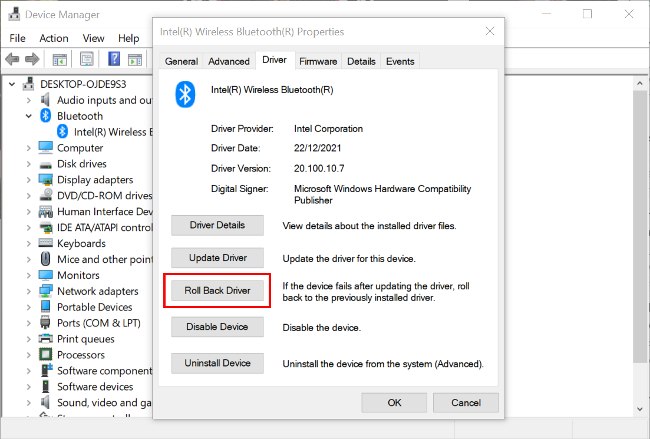Click the Uninstall Device button
This screenshot has height=439, width=650.
[x=217, y=363]
